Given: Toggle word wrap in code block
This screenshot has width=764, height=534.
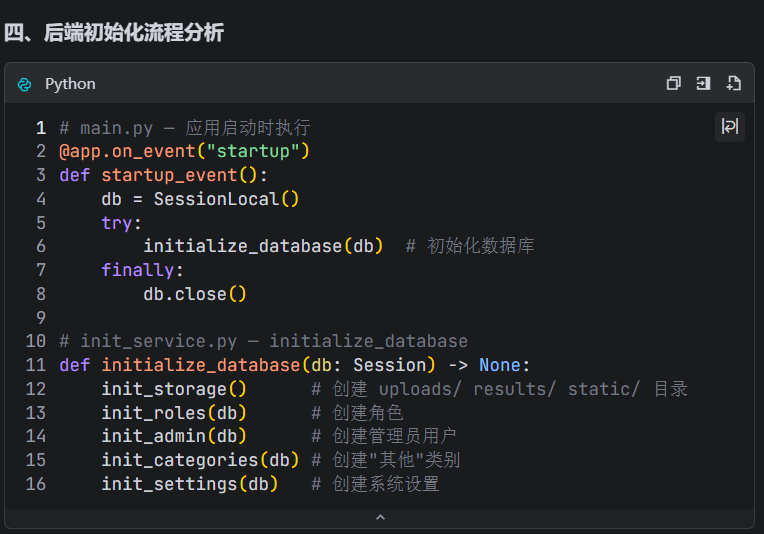Looking at the screenshot, I should pos(729,127).
